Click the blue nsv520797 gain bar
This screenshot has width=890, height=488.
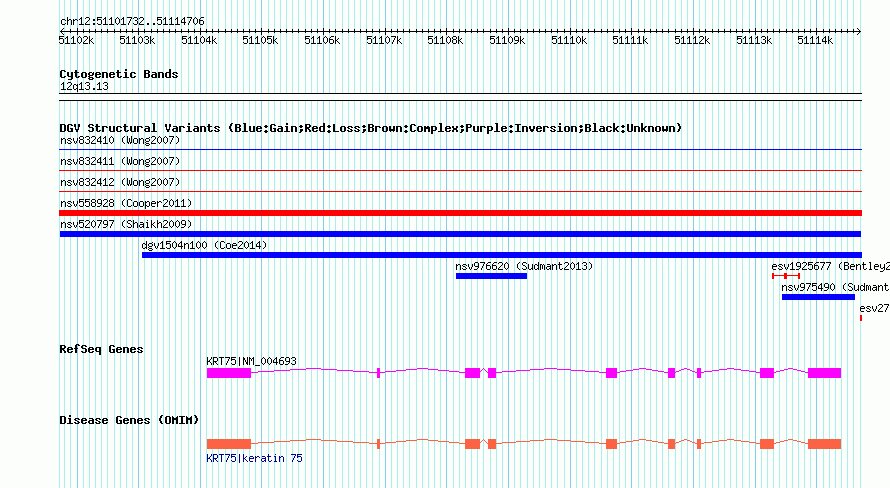pos(460,234)
